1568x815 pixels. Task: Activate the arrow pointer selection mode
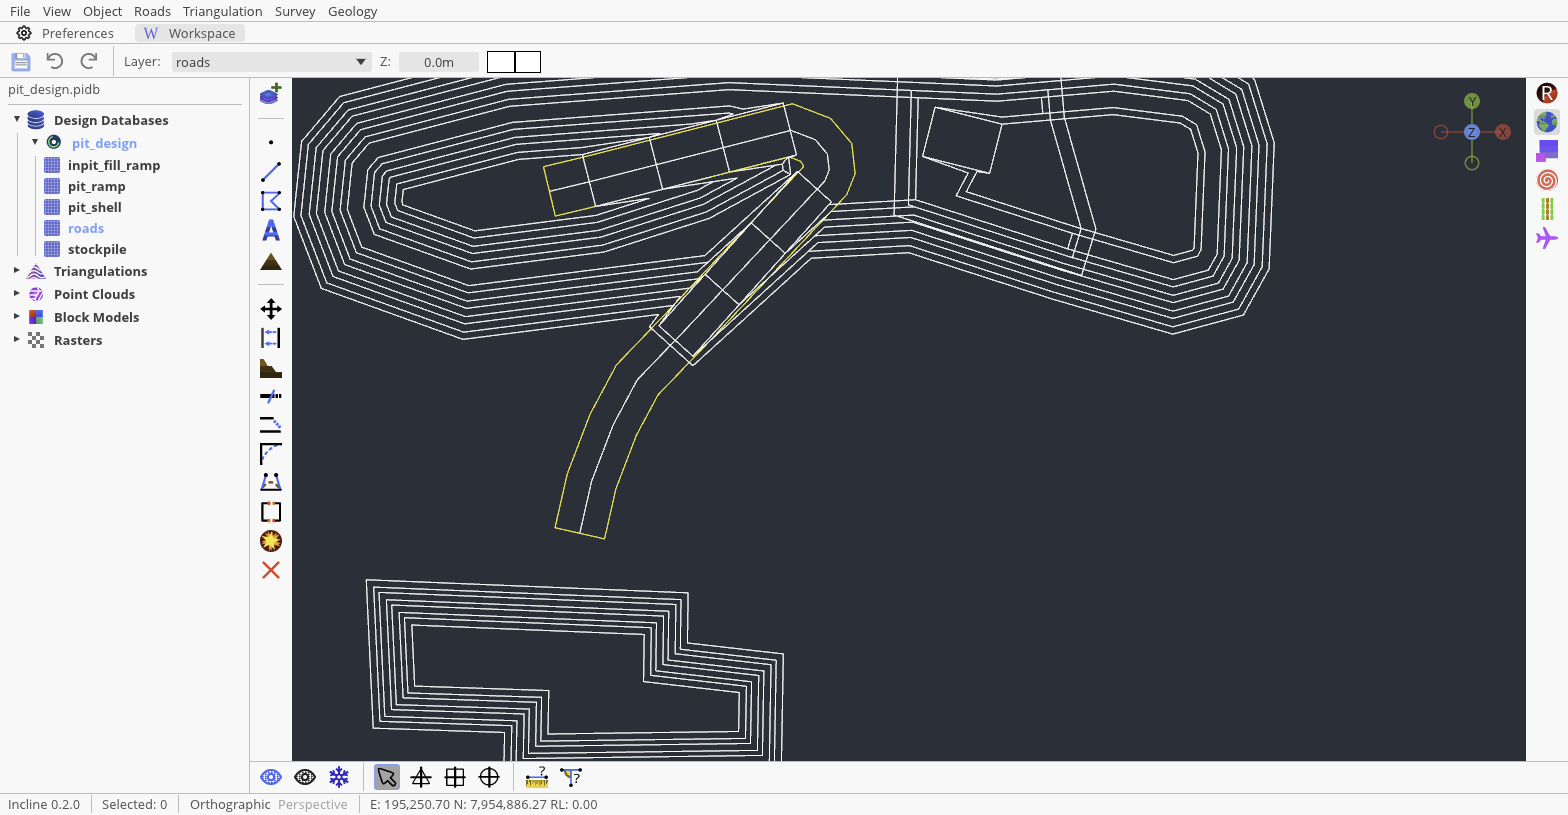tap(387, 777)
